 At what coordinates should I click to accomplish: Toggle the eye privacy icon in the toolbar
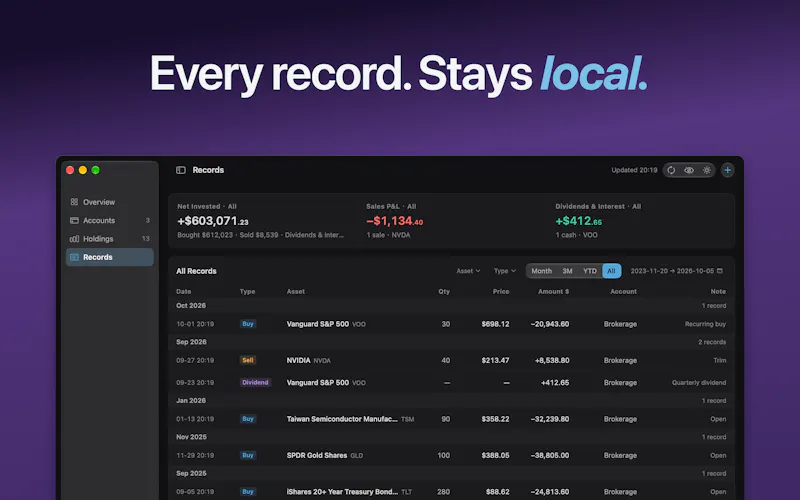tap(689, 170)
